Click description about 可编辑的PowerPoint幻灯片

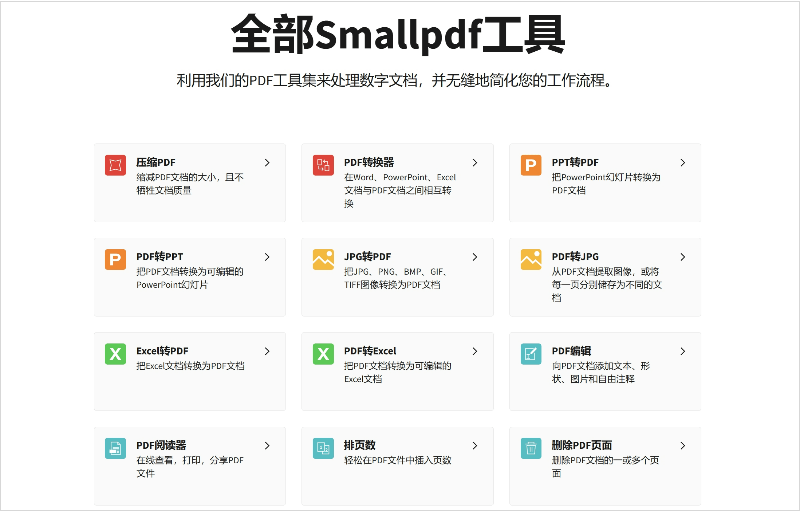[190, 278]
